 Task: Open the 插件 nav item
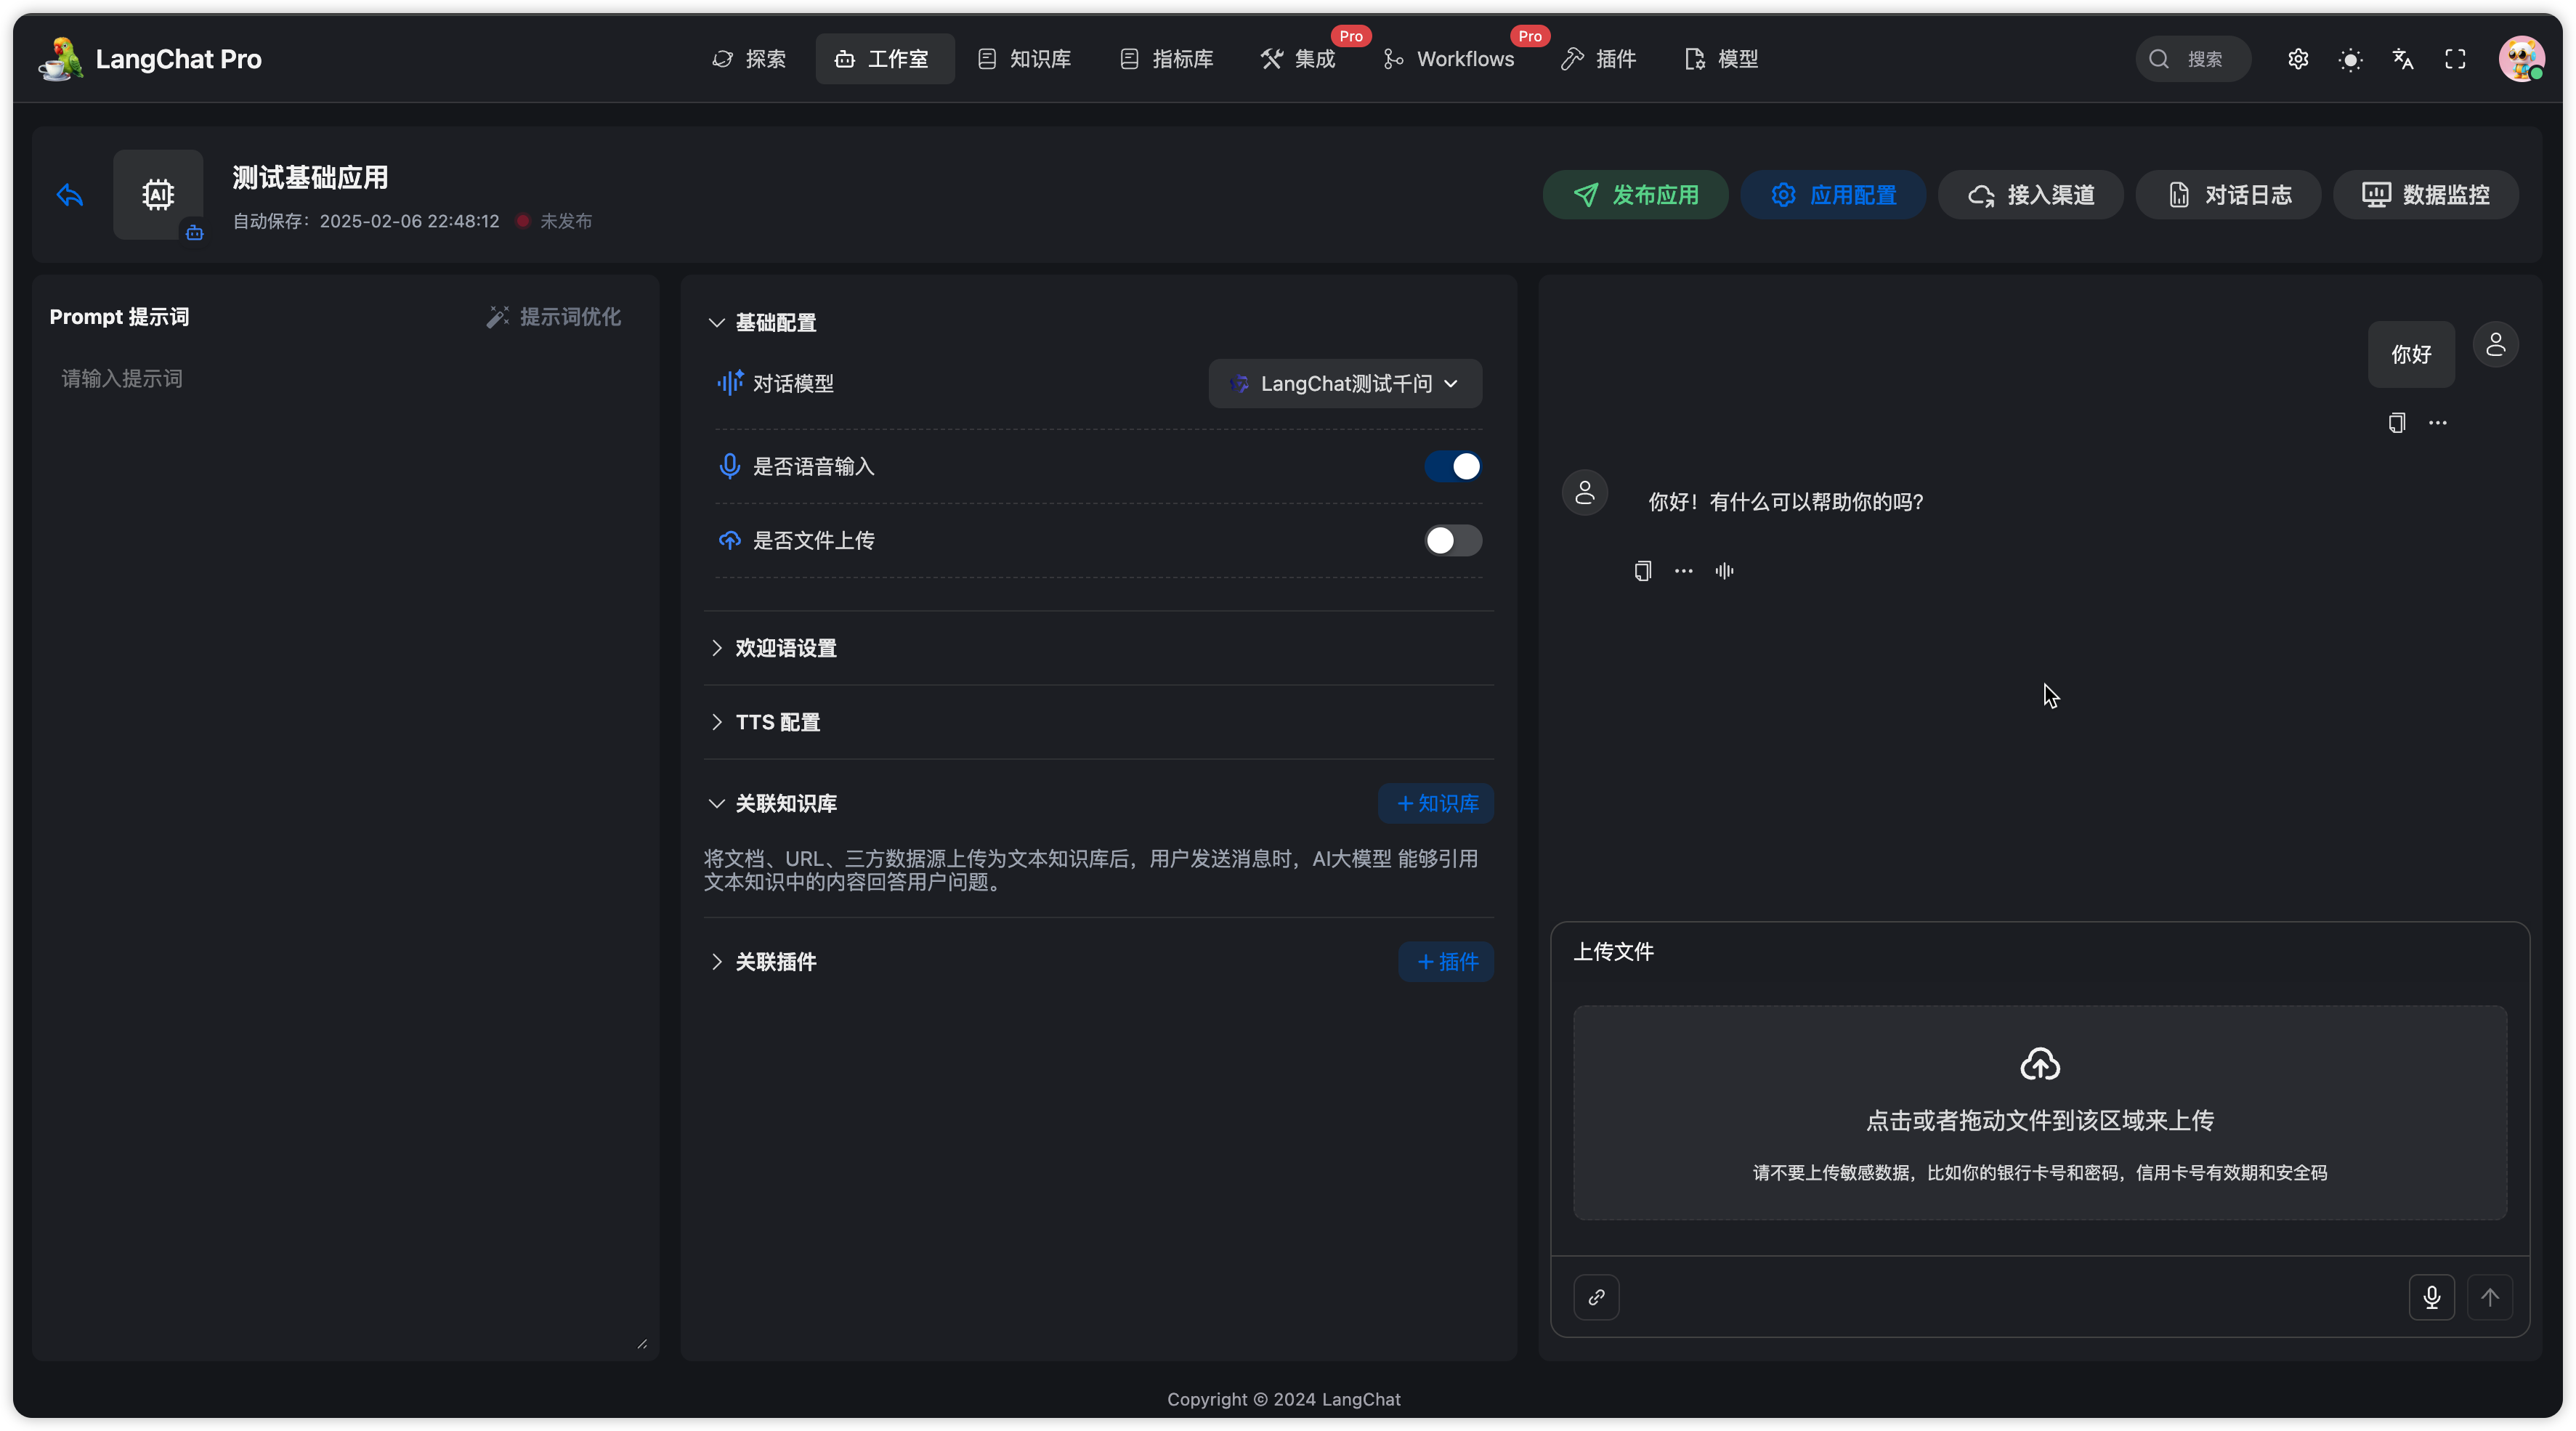1599,59
